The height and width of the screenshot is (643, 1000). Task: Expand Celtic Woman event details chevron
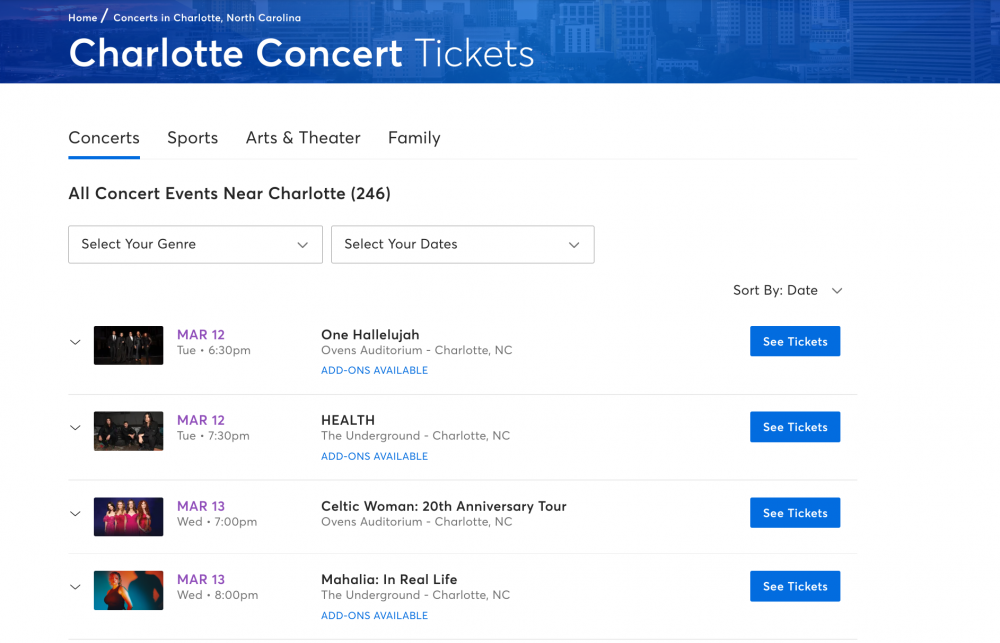(75, 514)
